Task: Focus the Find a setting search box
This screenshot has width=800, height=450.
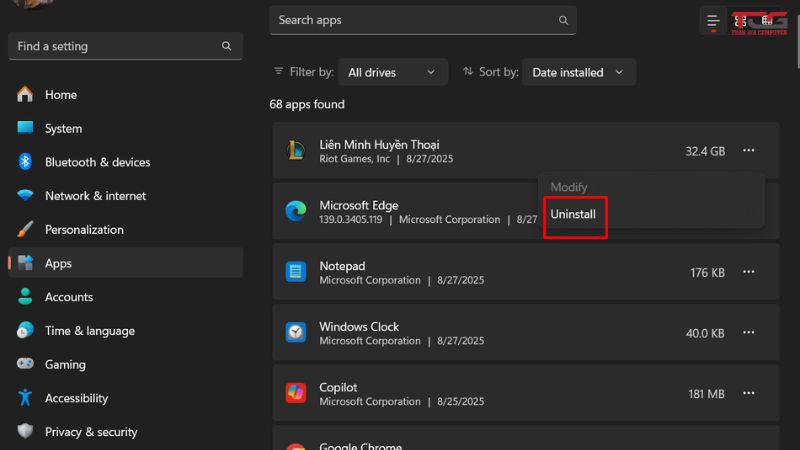Action: [126, 46]
